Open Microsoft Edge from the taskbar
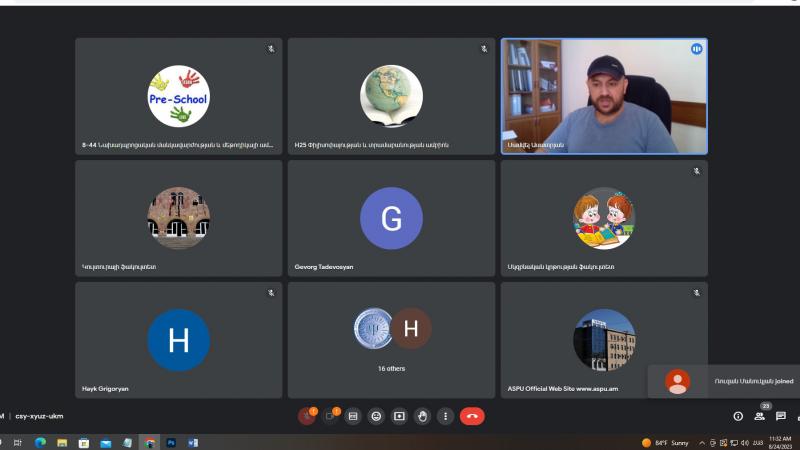This screenshot has width=800, height=450. pyautogui.click(x=40, y=442)
